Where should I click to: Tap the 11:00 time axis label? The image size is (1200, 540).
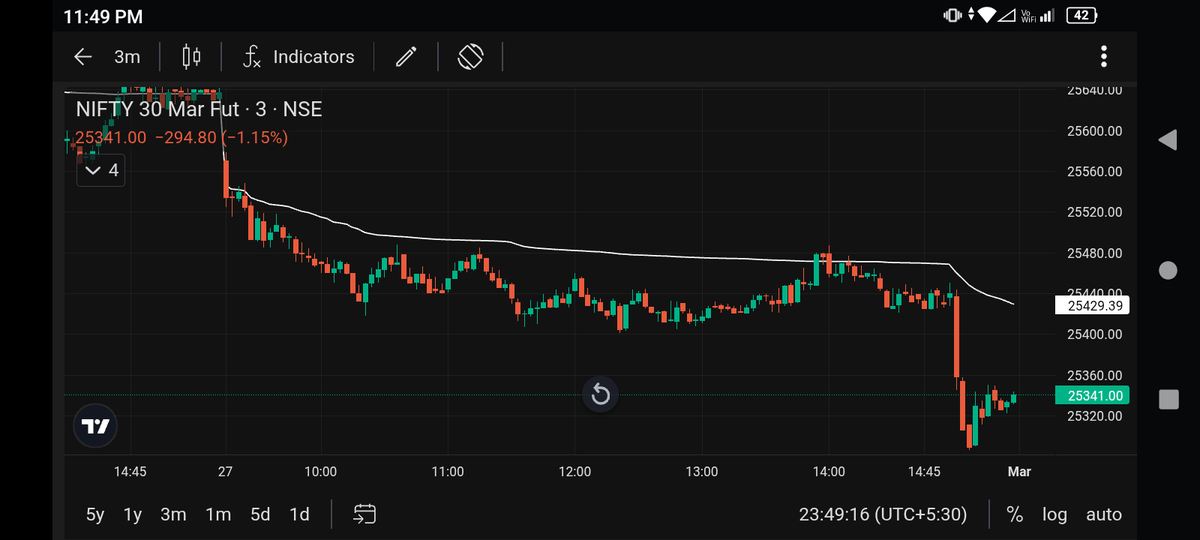(447, 471)
